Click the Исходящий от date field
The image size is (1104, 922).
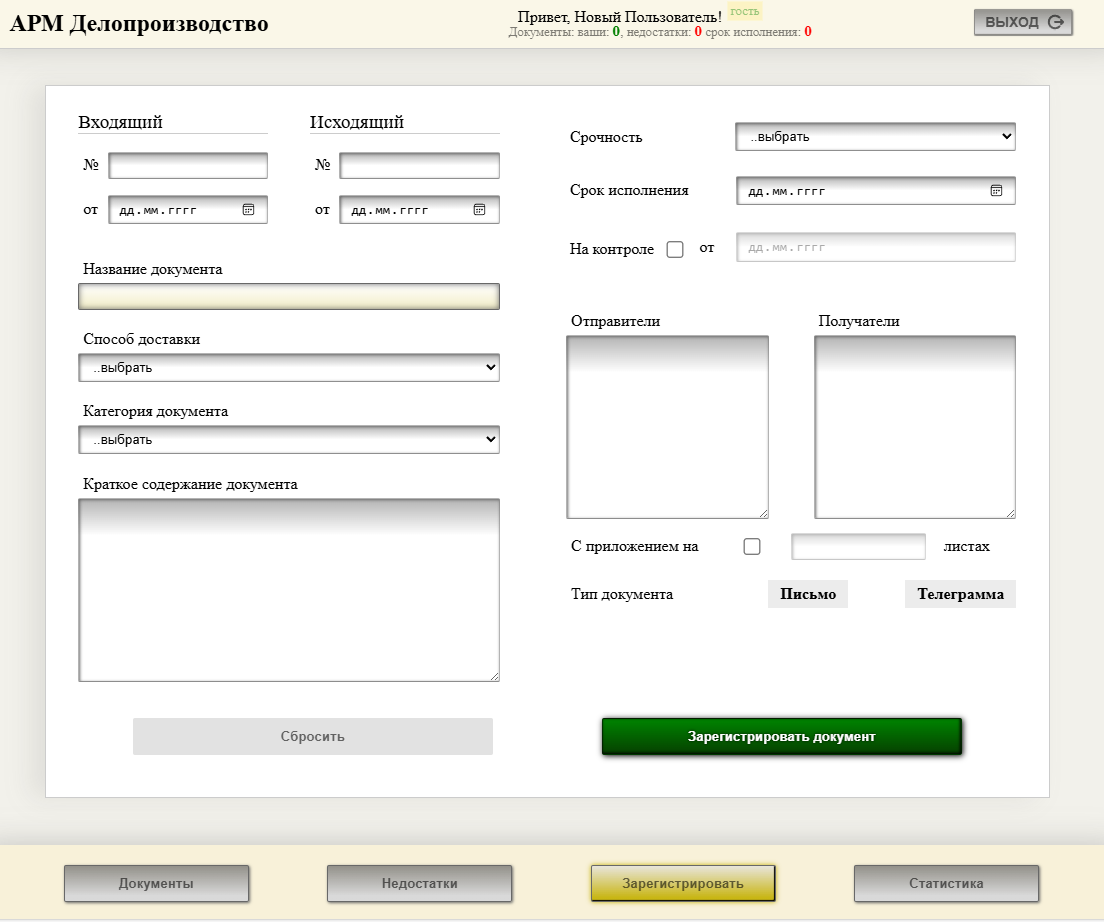click(x=420, y=210)
